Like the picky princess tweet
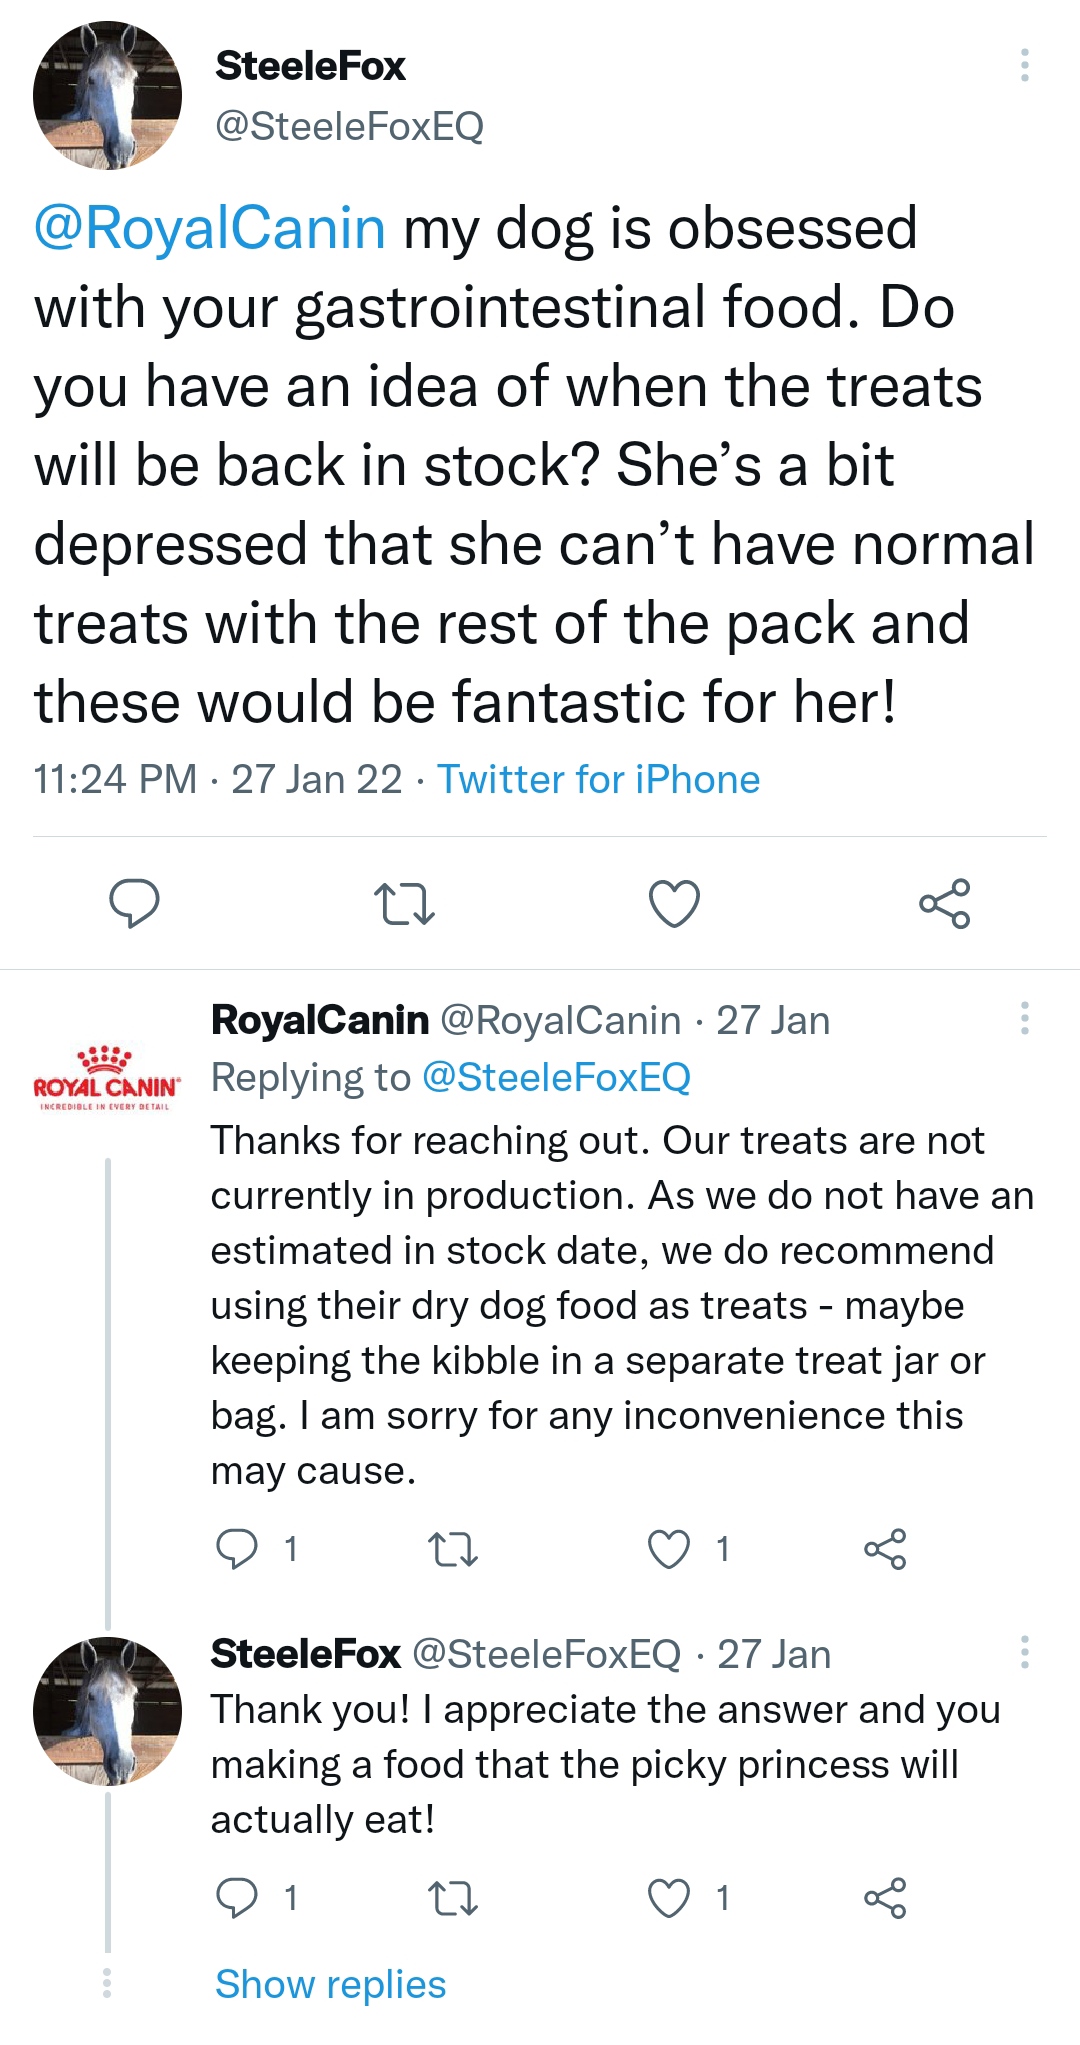1080x2045 pixels. pos(669,1898)
